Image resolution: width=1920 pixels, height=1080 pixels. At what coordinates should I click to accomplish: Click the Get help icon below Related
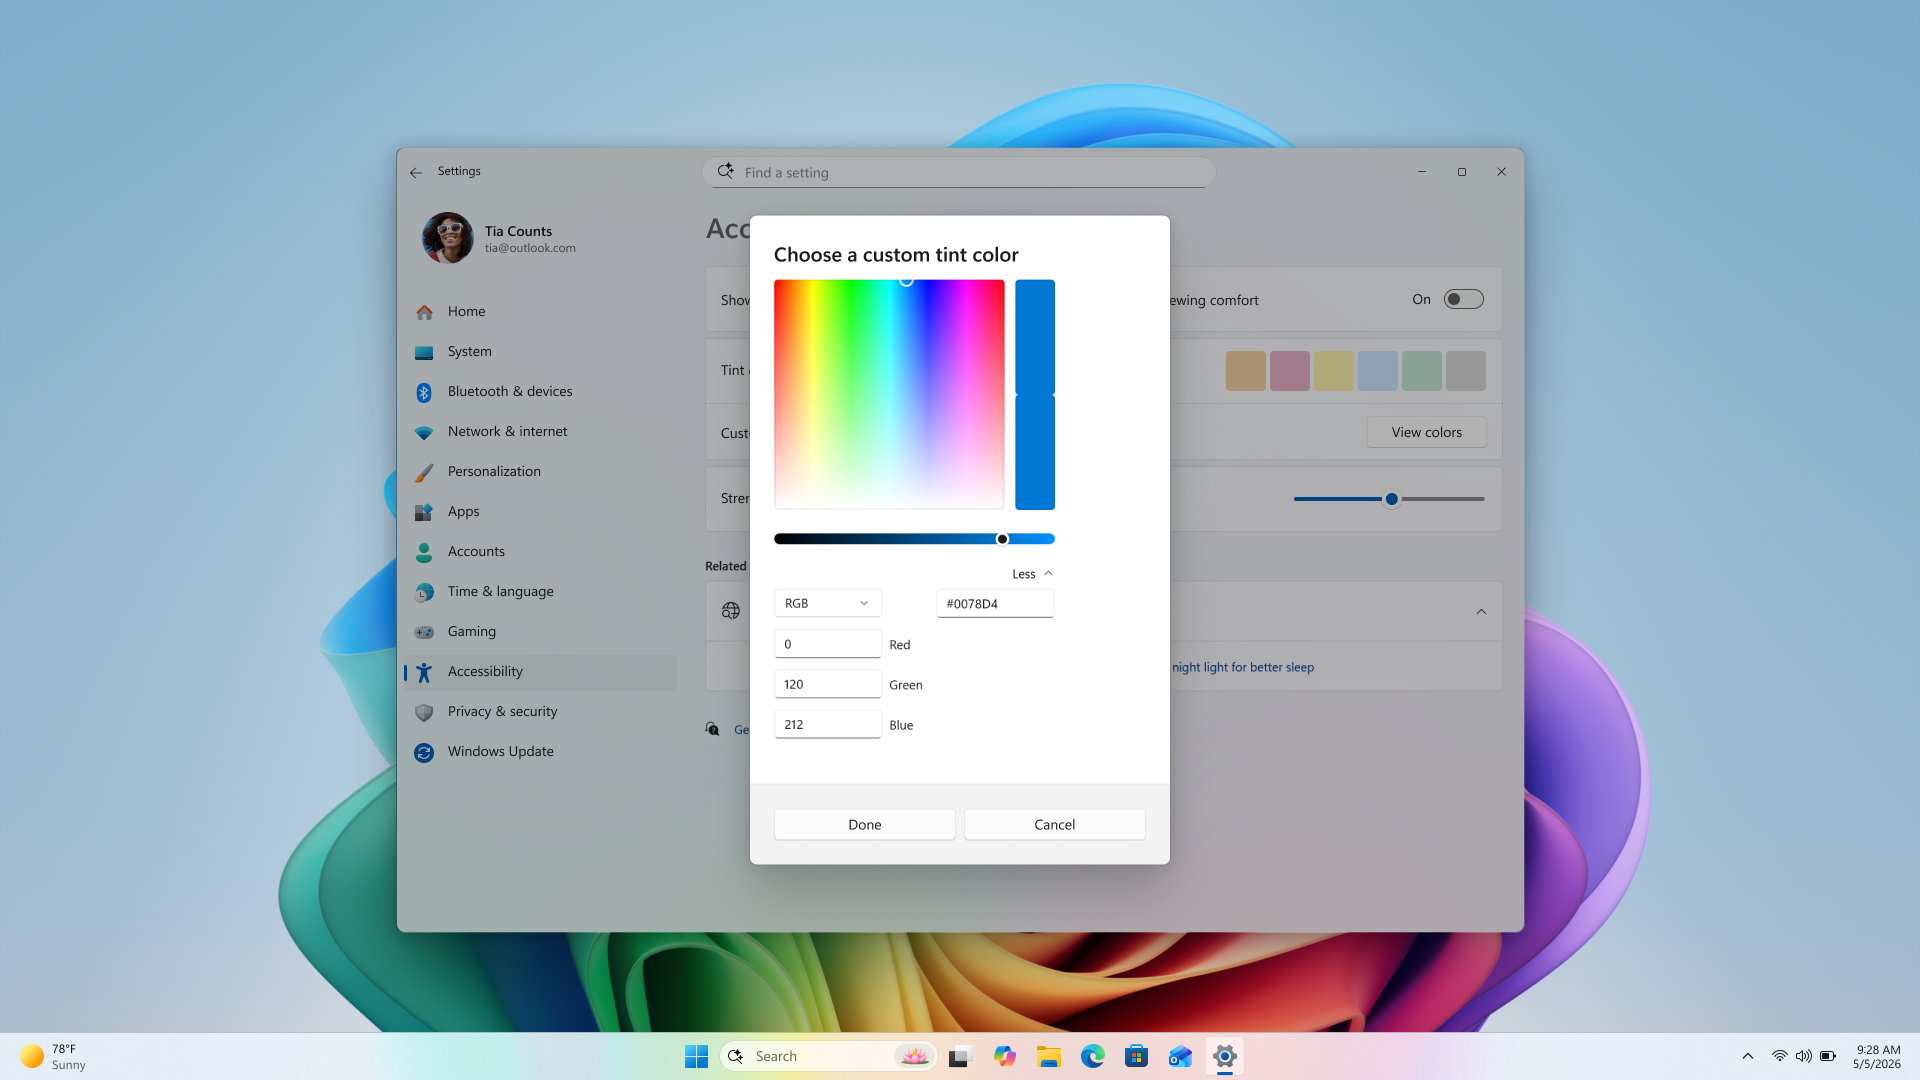(712, 729)
